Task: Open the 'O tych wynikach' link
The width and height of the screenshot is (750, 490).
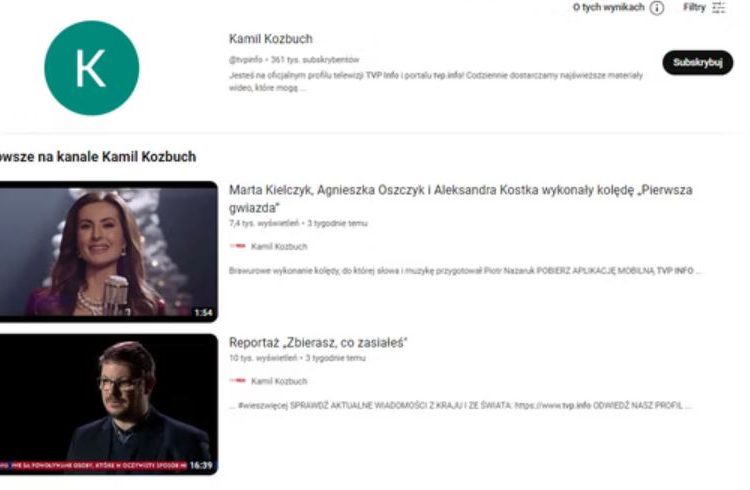Action: tap(608, 8)
